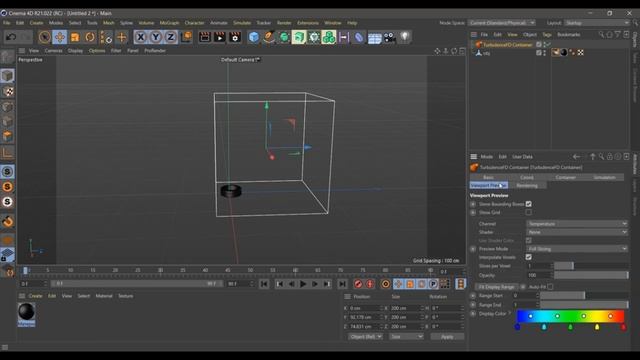This screenshot has width=640, height=360.
Task: Switch to the Simulation tab
Action: pos(604,178)
